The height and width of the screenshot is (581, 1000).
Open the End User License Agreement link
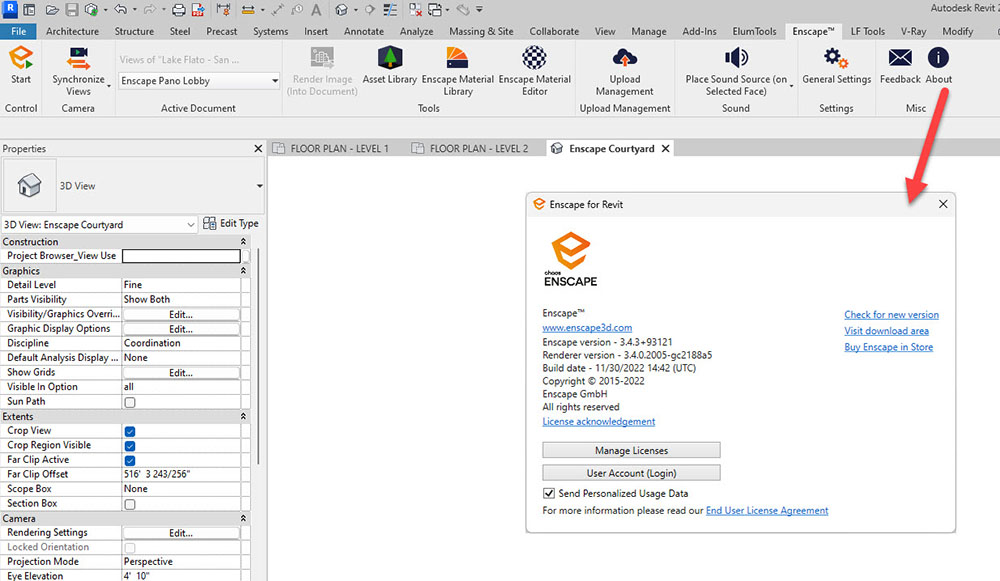coord(767,510)
